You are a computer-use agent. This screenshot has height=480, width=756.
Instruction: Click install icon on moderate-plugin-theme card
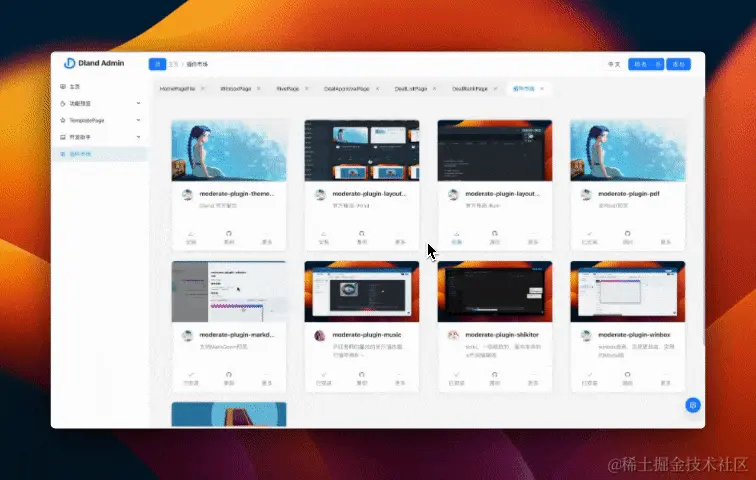(191, 234)
